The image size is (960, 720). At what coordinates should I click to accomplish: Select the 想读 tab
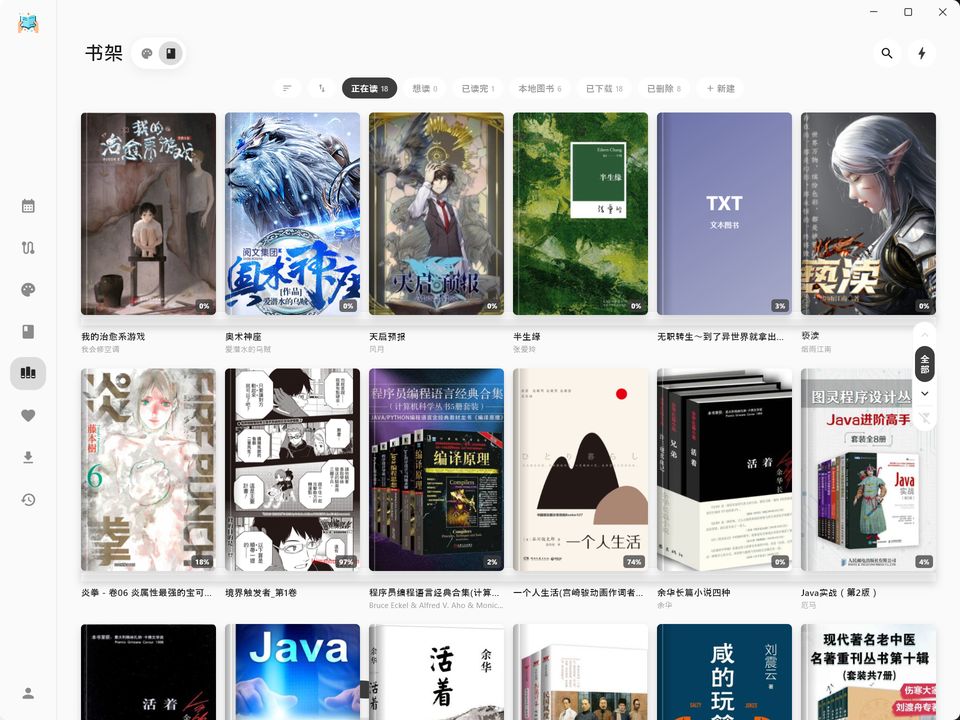coord(425,88)
